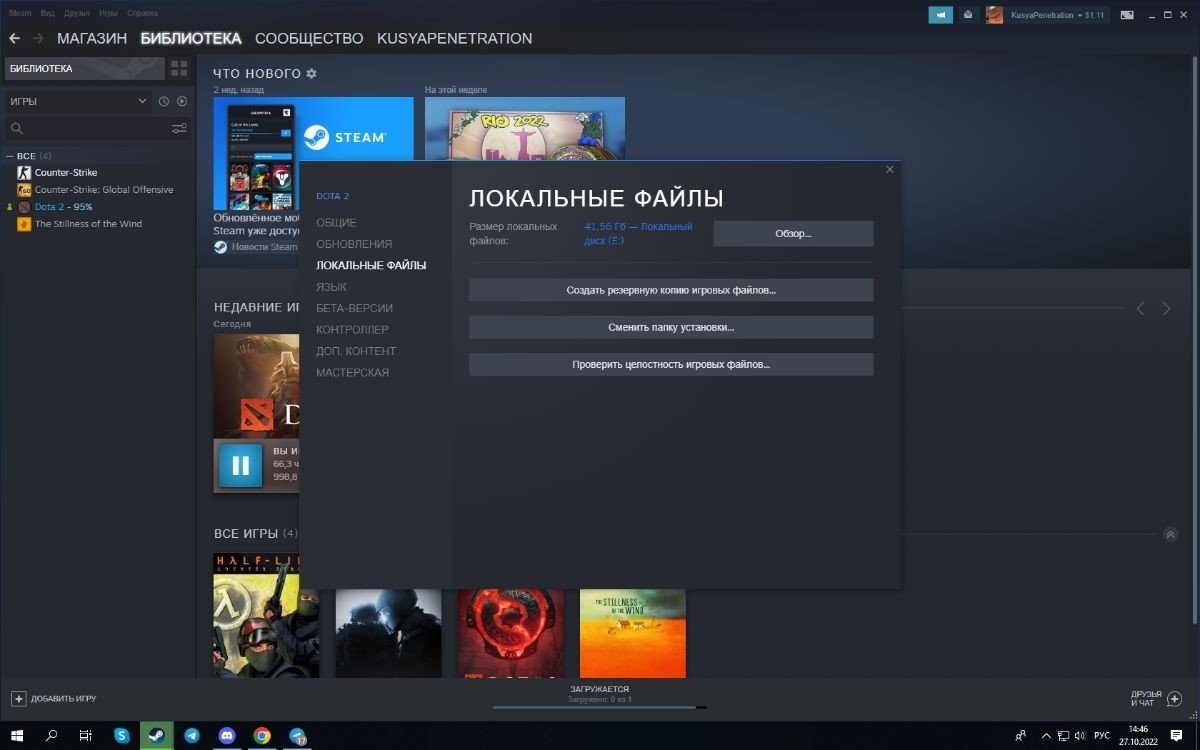Go to the KUSYAPENETRATION profile tab

coord(454,38)
